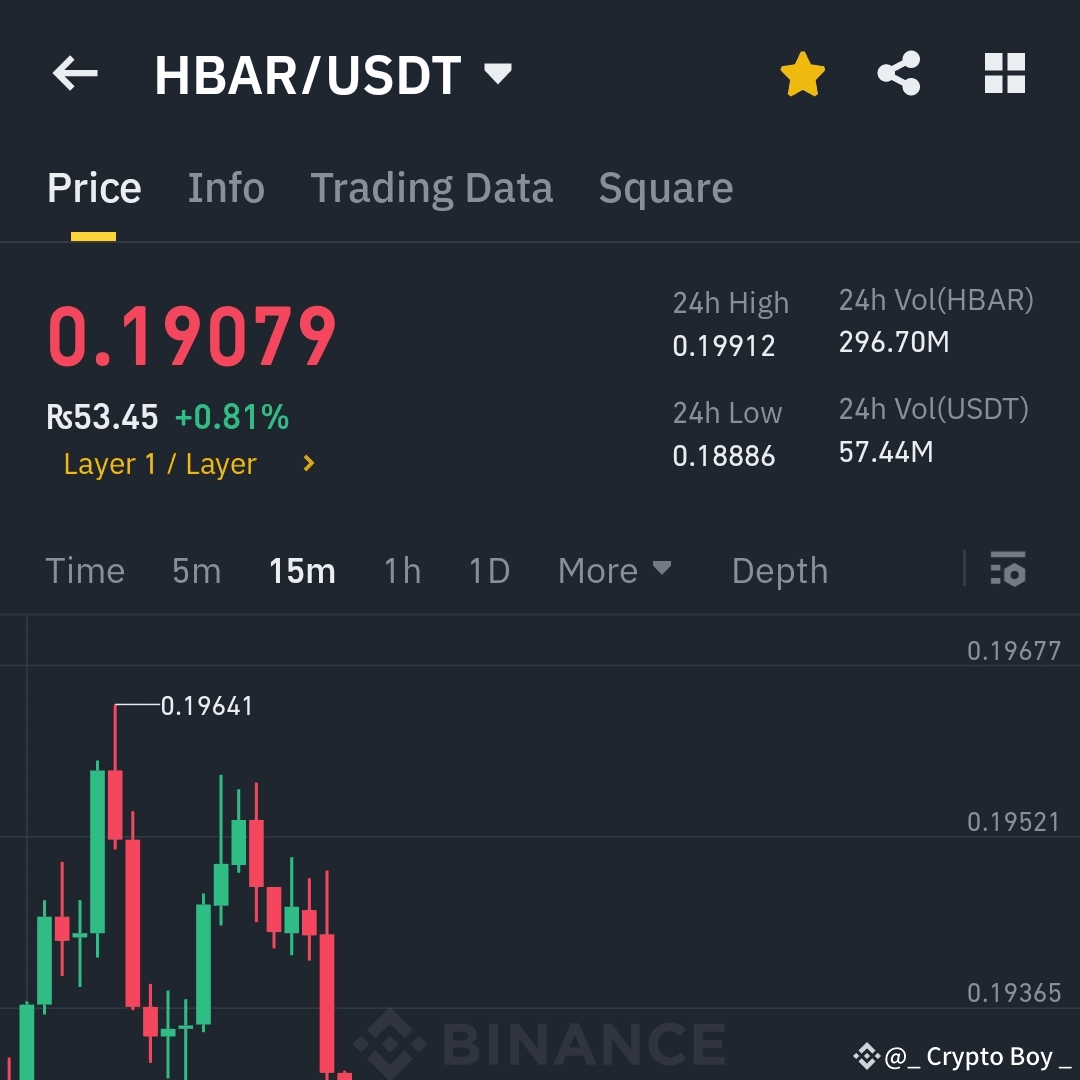Select the 5m interval
Viewport: 1080px width, 1080px height.
pyautogui.click(x=196, y=571)
